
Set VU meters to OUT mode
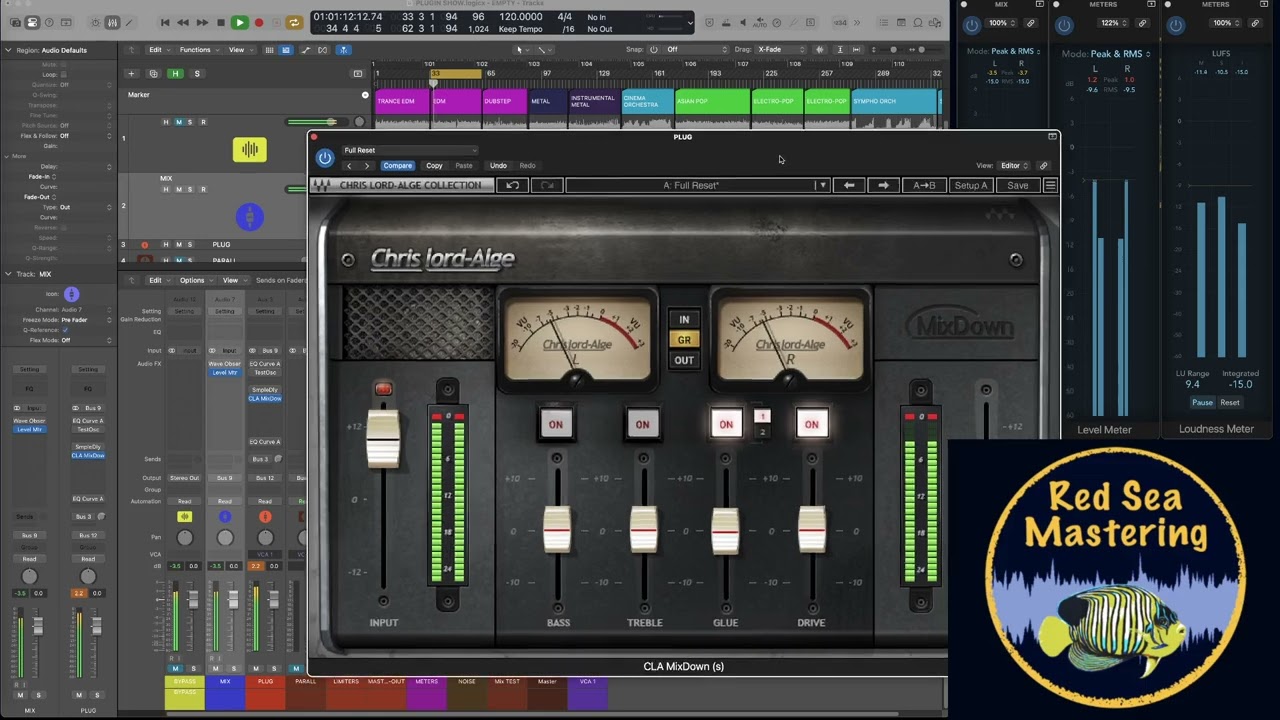pyautogui.click(x=684, y=361)
